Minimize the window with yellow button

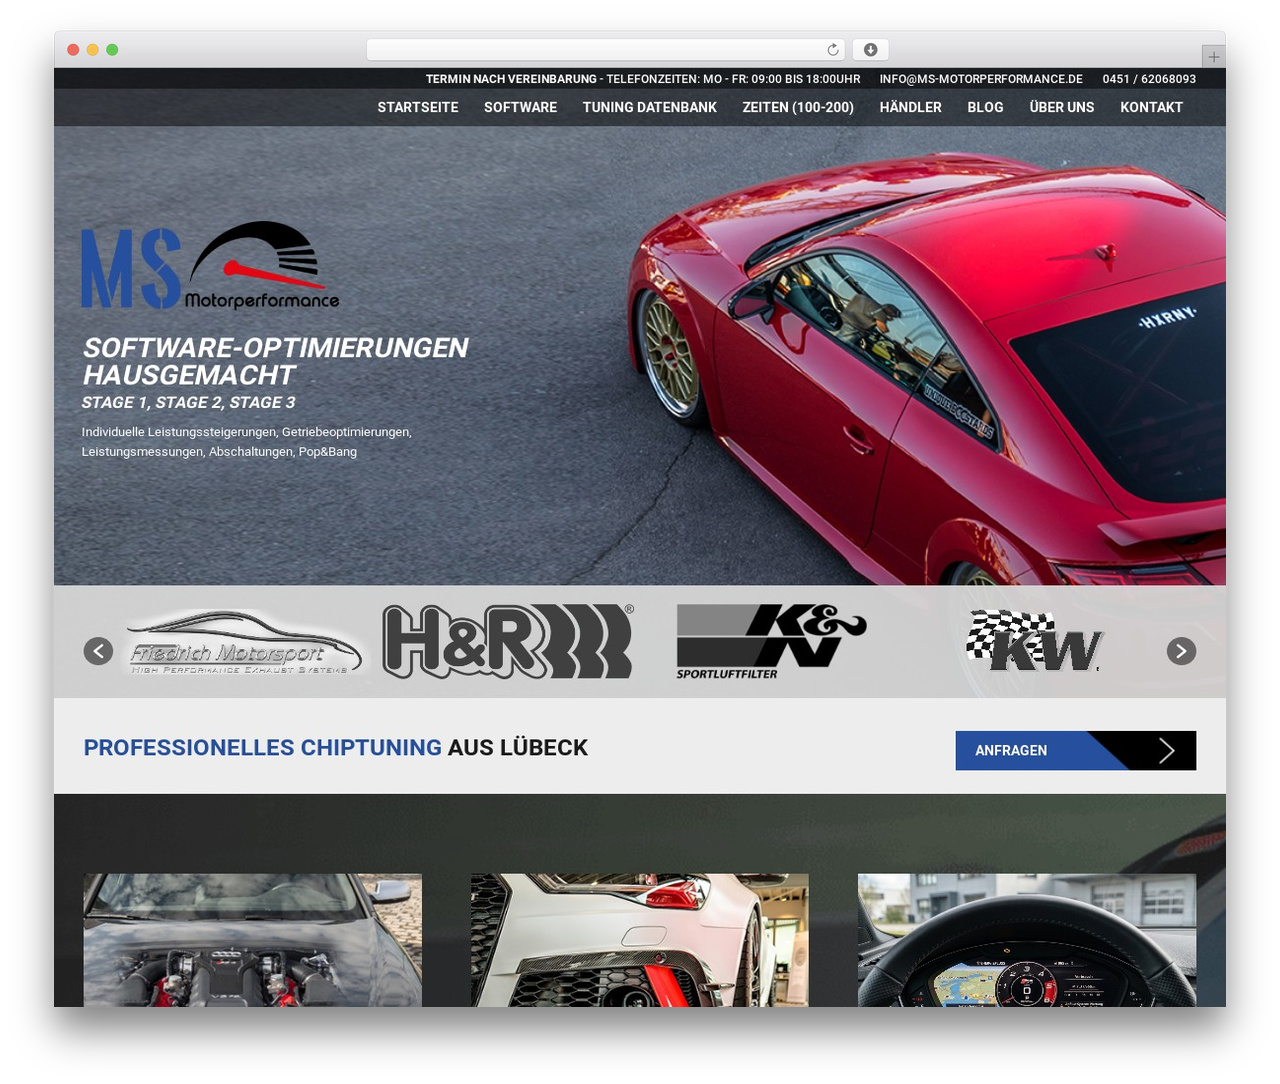point(93,50)
